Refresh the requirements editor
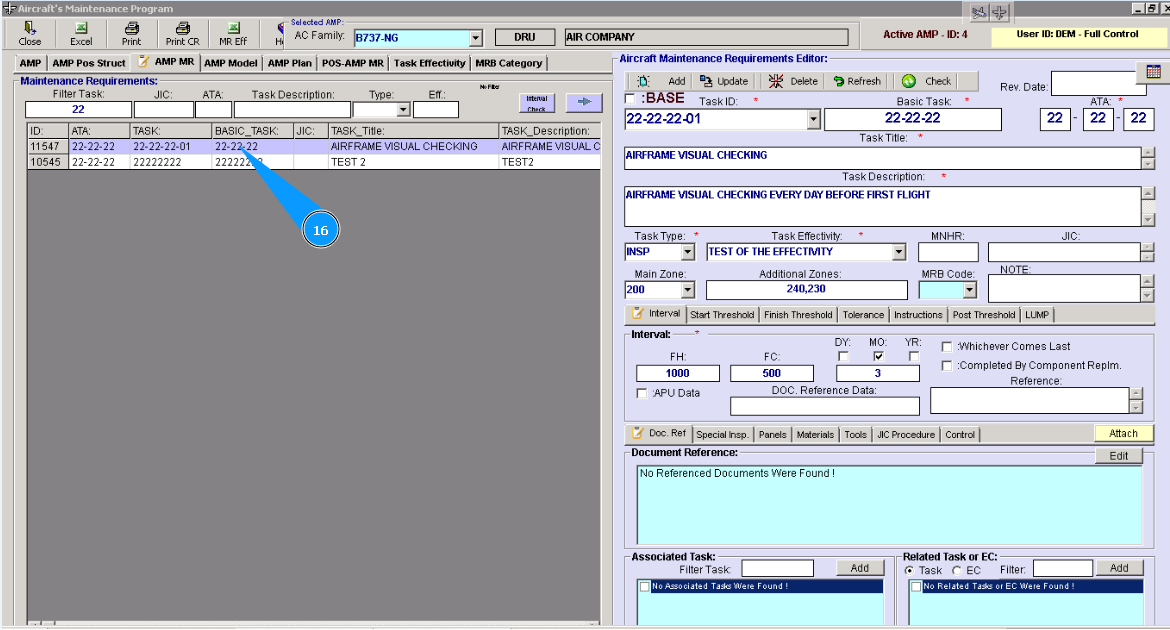1170x630 pixels. click(x=857, y=81)
